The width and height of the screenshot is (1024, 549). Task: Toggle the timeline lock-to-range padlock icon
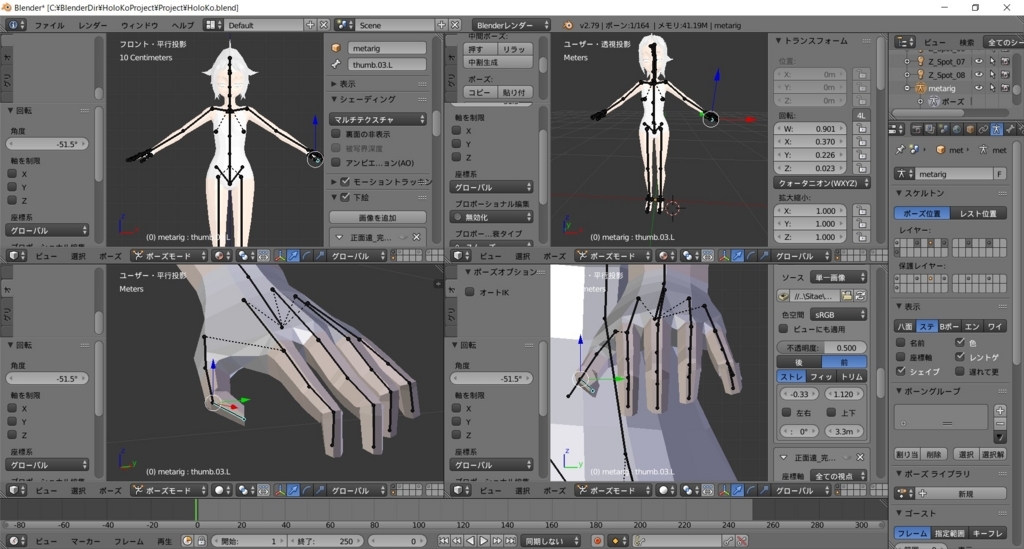(201, 541)
